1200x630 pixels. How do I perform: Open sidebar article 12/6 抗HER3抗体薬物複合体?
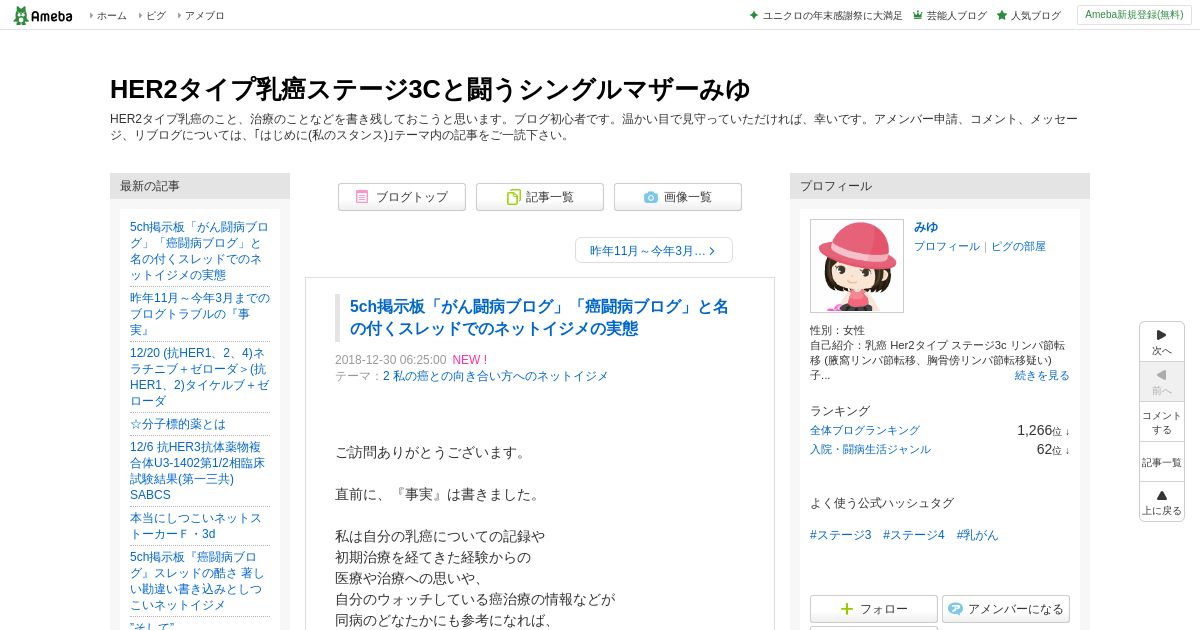[x=200, y=471]
